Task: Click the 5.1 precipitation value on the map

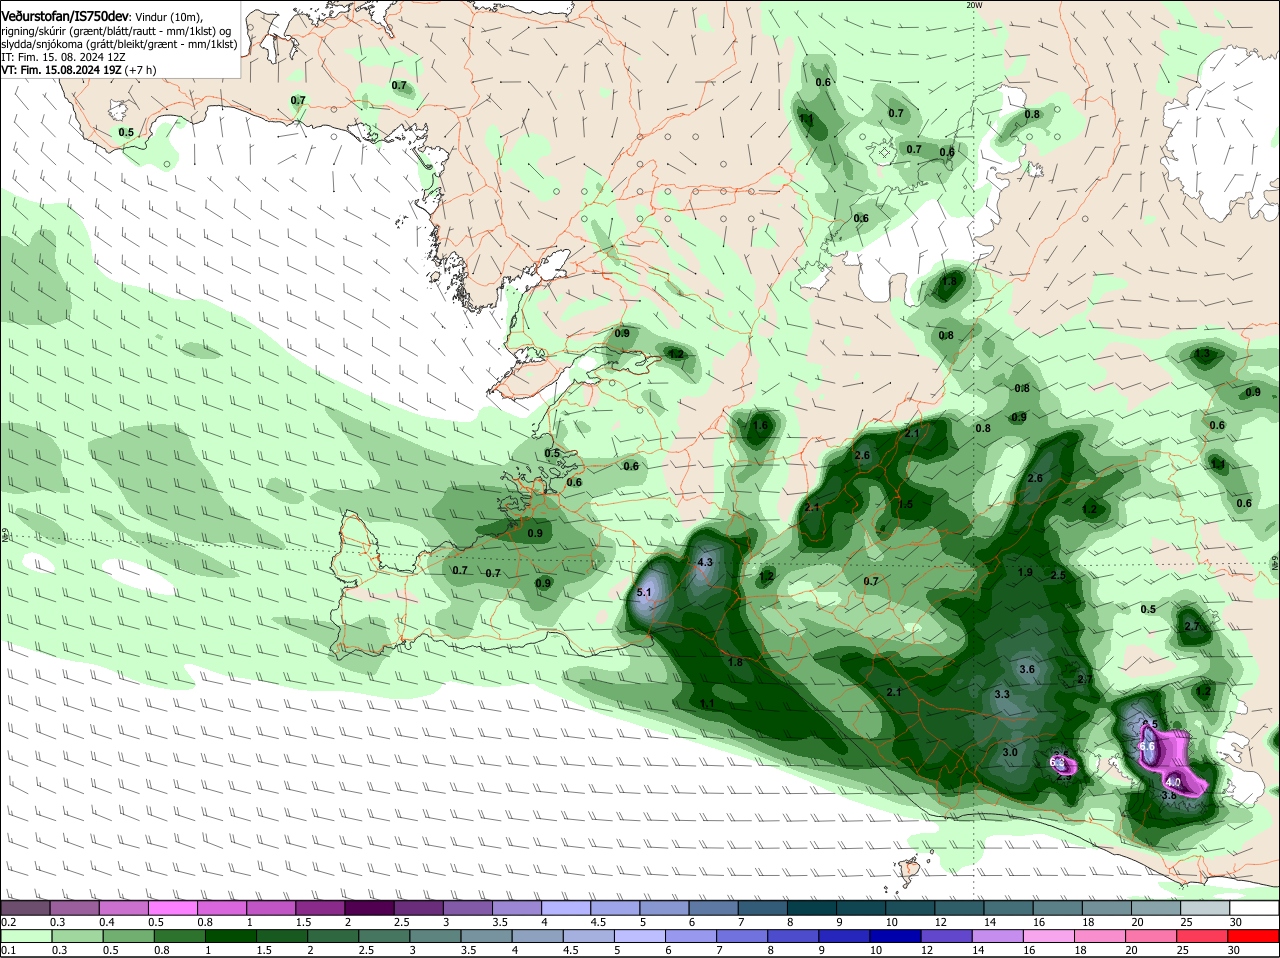Action: [x=644, y=593]
